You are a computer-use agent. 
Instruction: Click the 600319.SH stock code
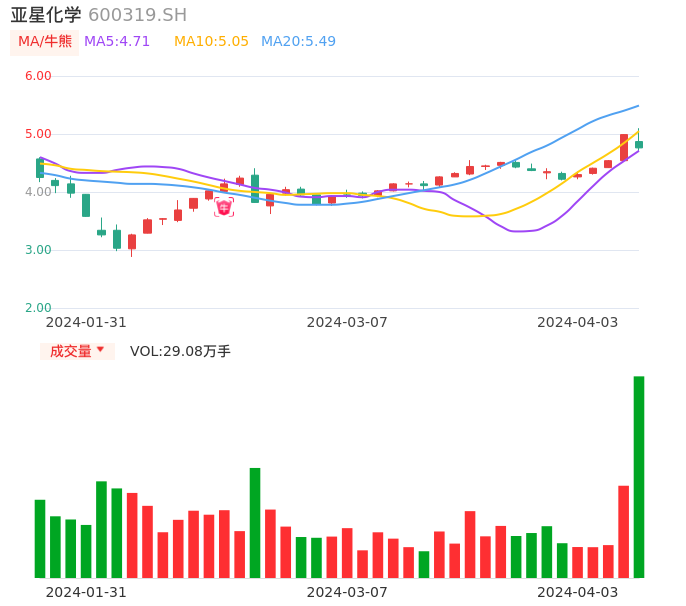pyautogui.click(x=137, y=15)
